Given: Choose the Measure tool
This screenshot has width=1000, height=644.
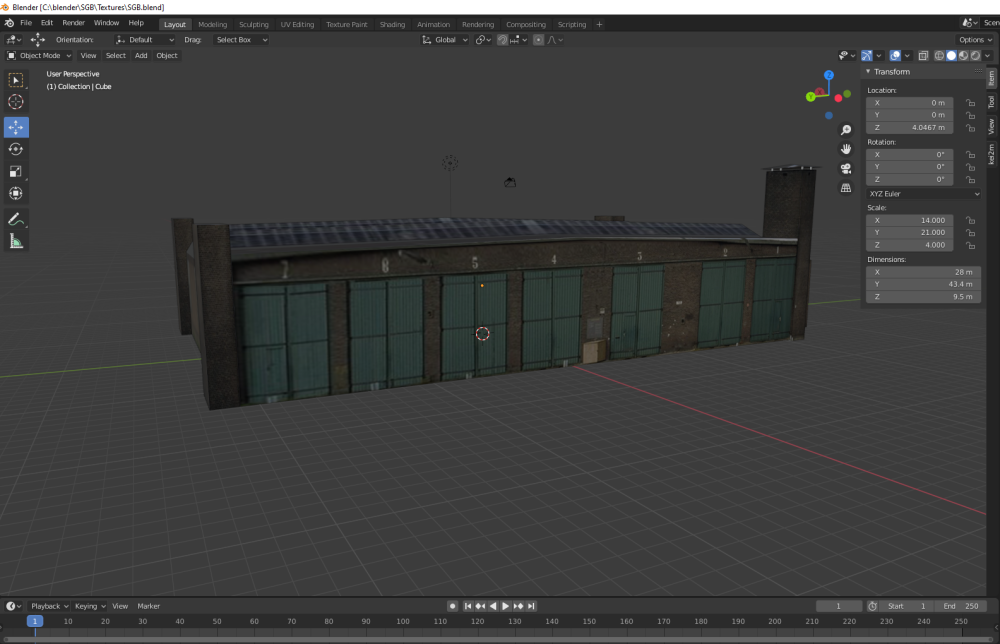Looking at the screenshot, I should (16, 241).
